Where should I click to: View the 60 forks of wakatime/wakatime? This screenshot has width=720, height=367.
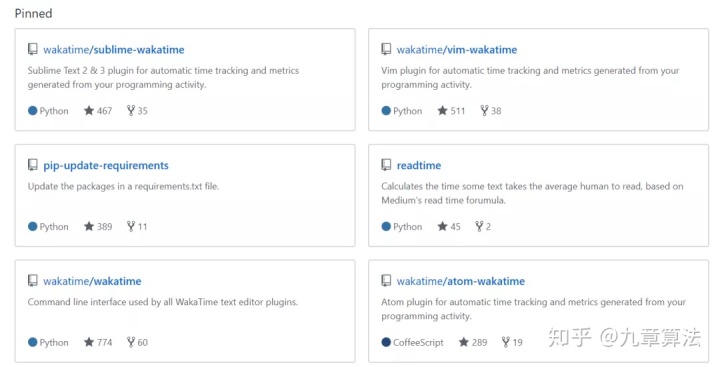(137, 342)
